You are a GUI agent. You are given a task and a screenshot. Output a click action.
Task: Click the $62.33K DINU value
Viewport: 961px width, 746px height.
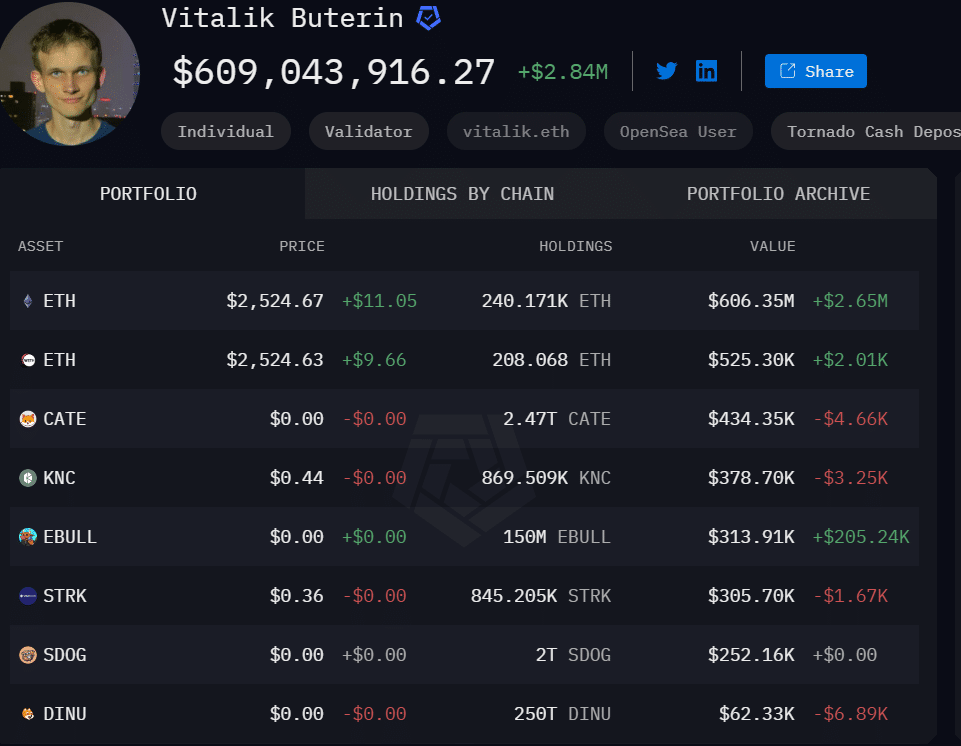coord(756,714)
